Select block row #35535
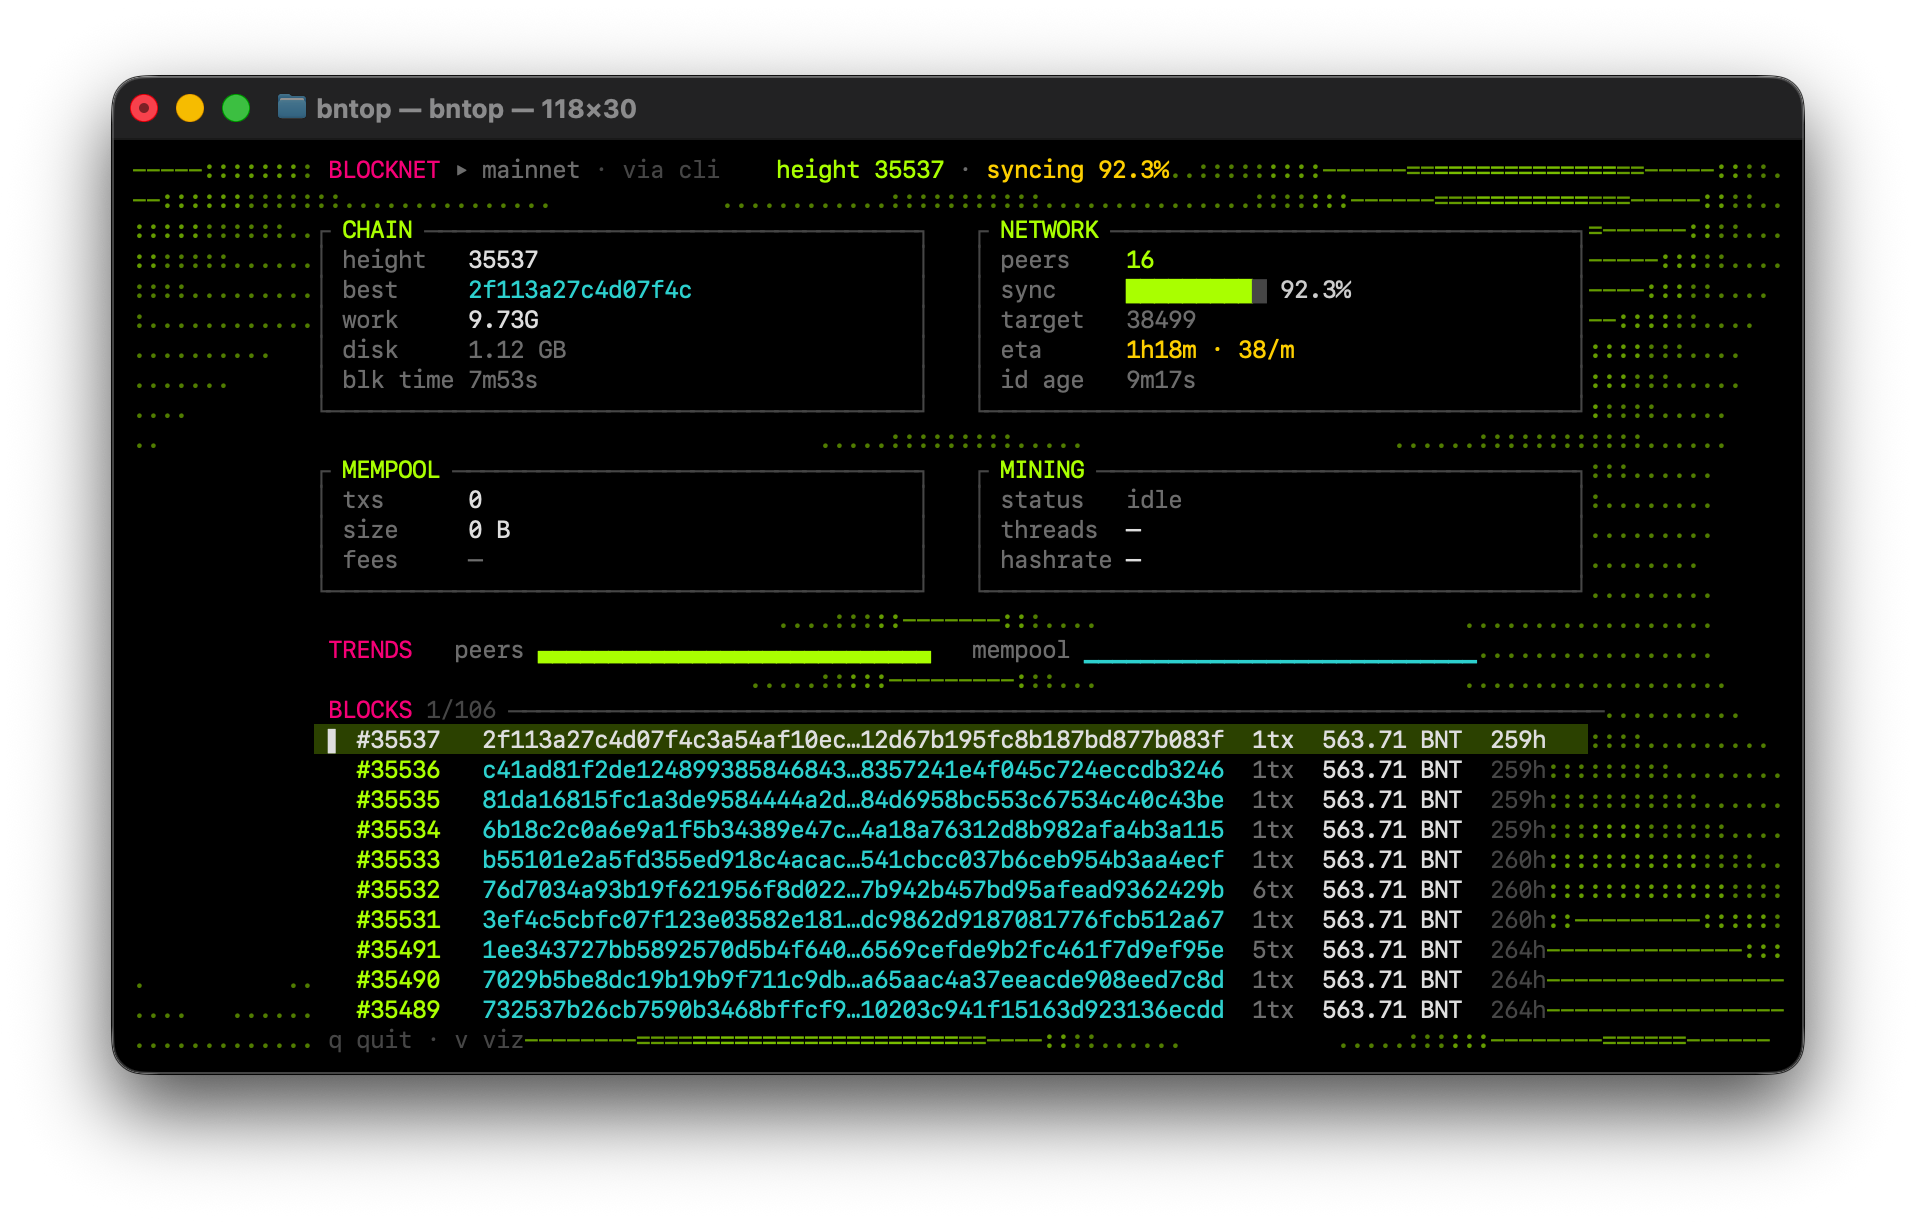This screenshot has width=1916, height=1222. [950, 800]
